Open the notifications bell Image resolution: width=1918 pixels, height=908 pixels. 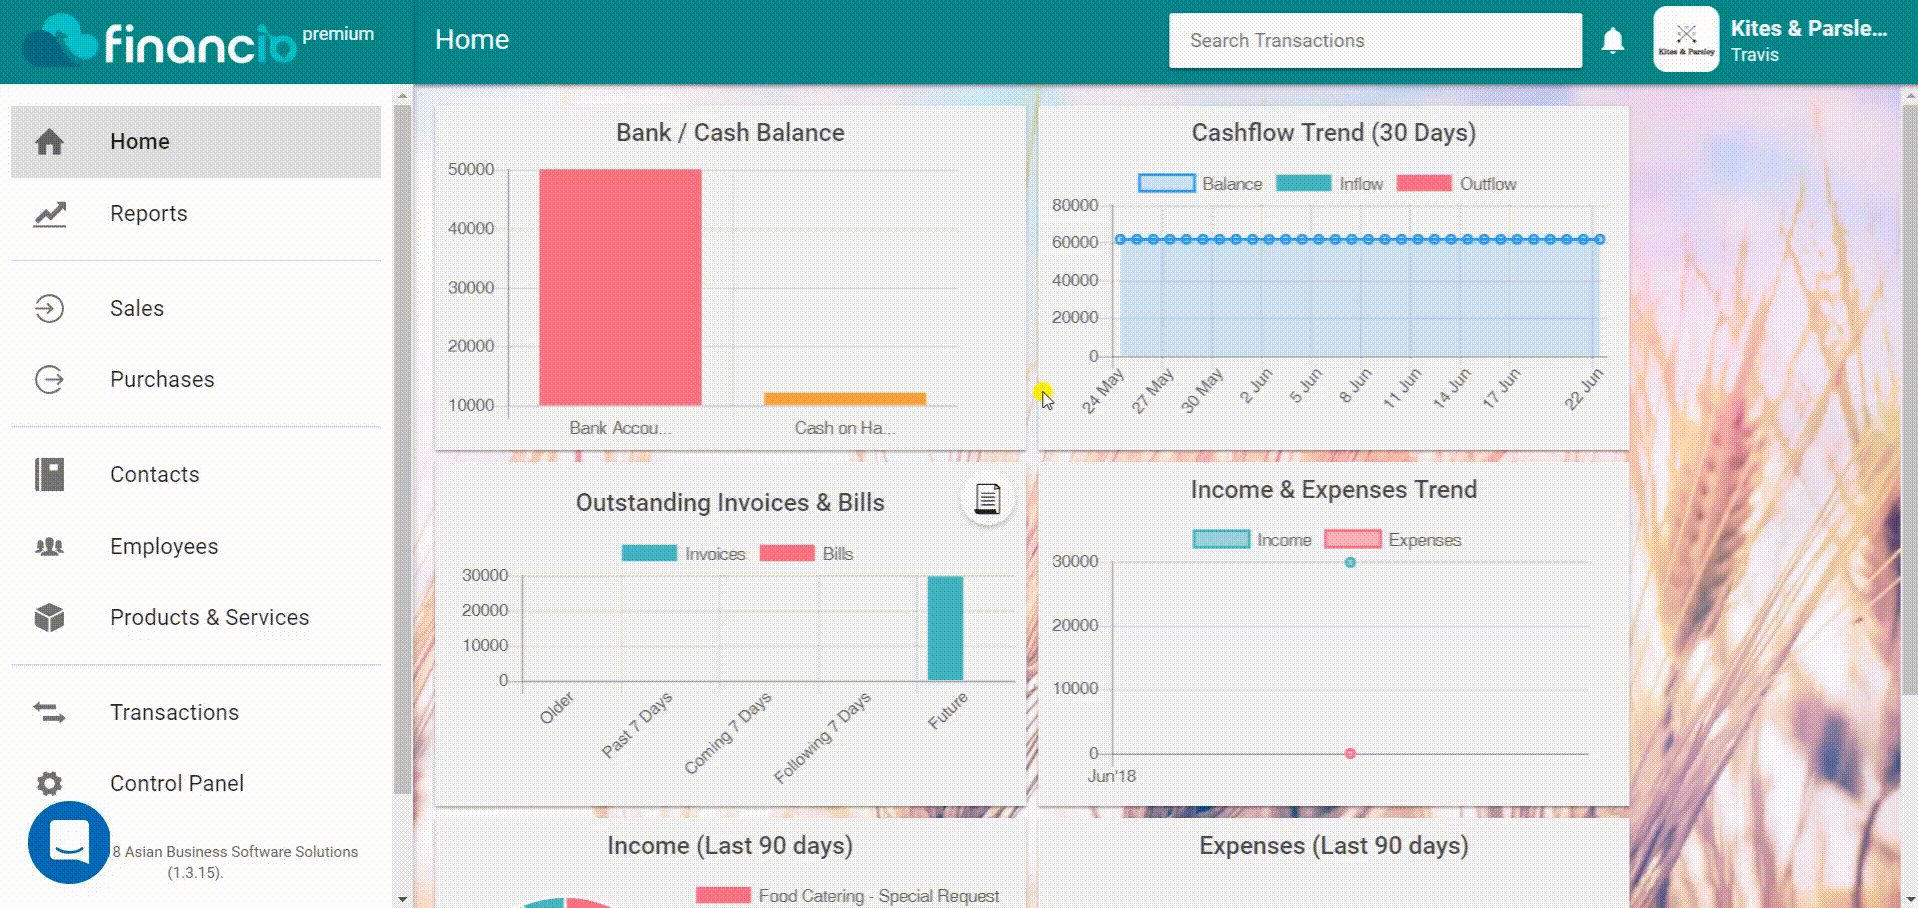click(x=1612, y=41)
